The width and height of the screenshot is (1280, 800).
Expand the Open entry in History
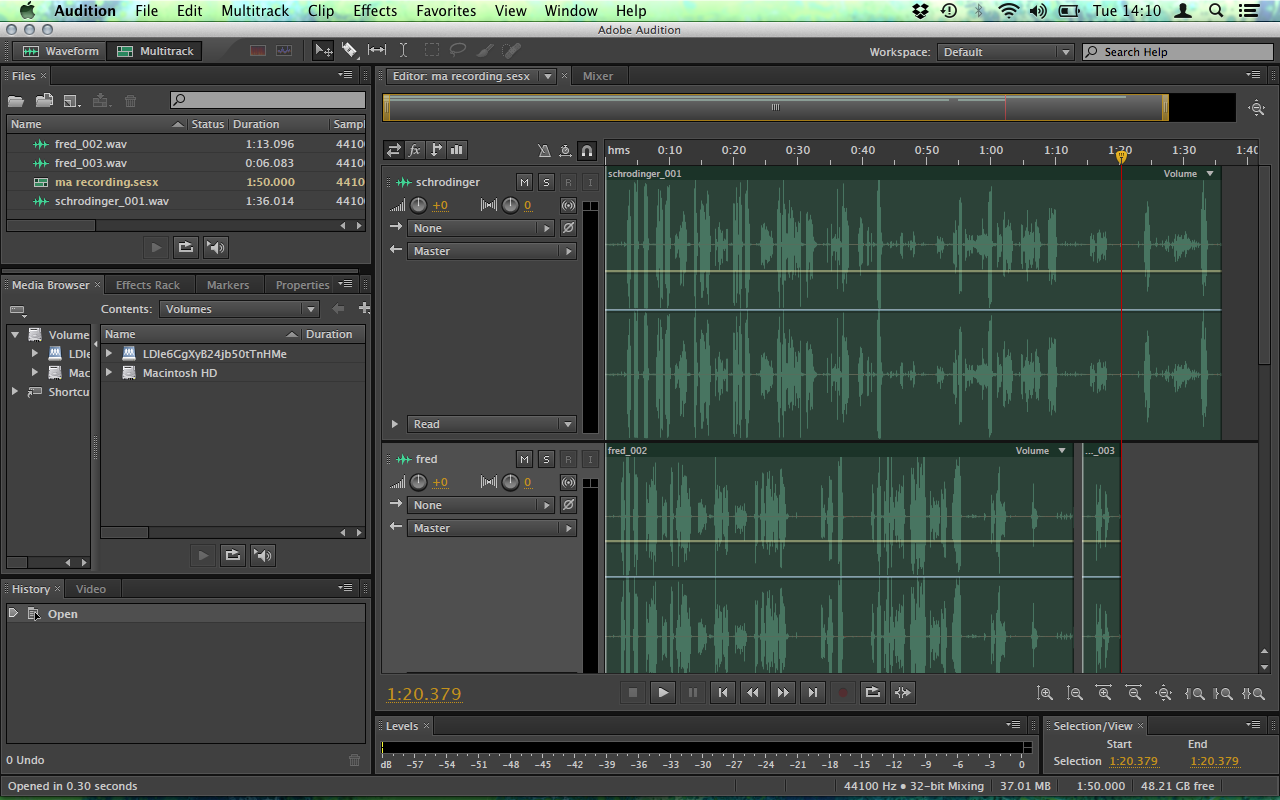click(x=13, y=613)
